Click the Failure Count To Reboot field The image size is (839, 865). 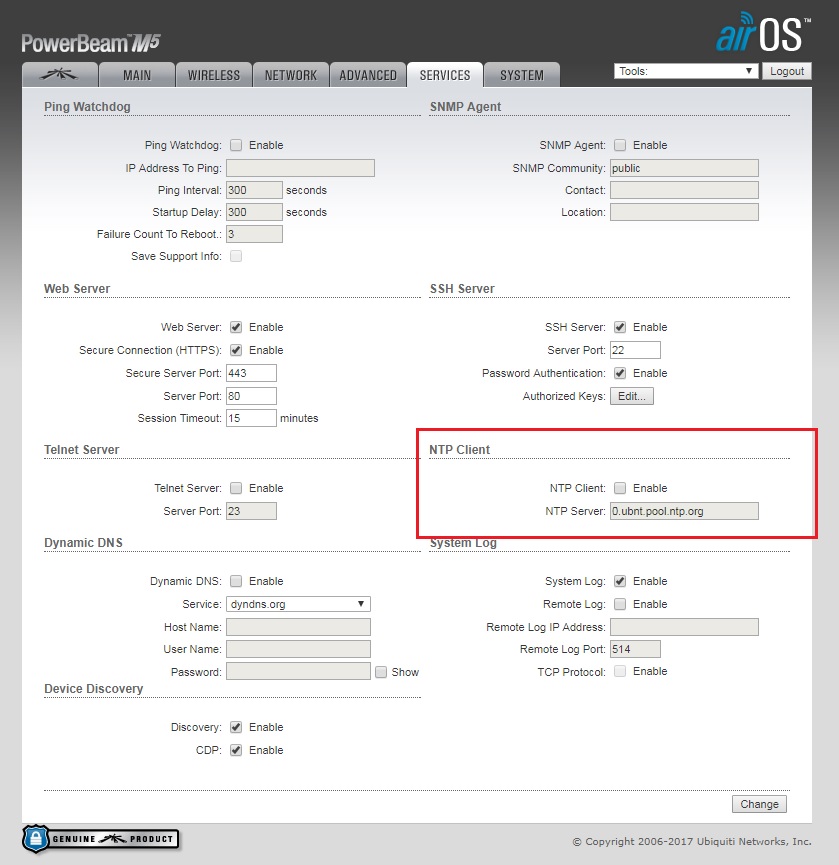click(254, 234)
